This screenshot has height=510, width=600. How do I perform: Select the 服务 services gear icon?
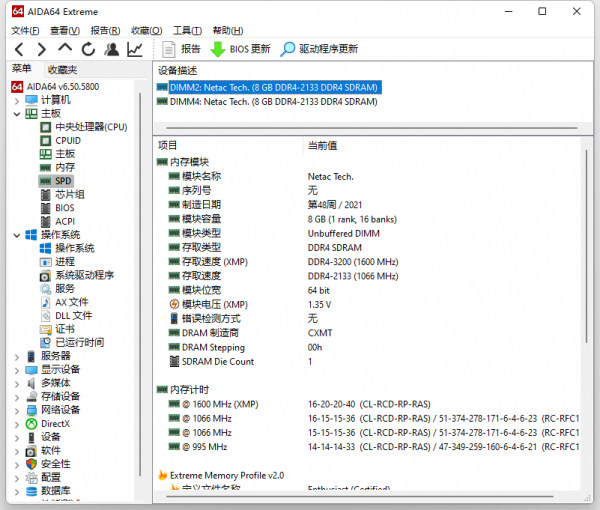[46, 289]
